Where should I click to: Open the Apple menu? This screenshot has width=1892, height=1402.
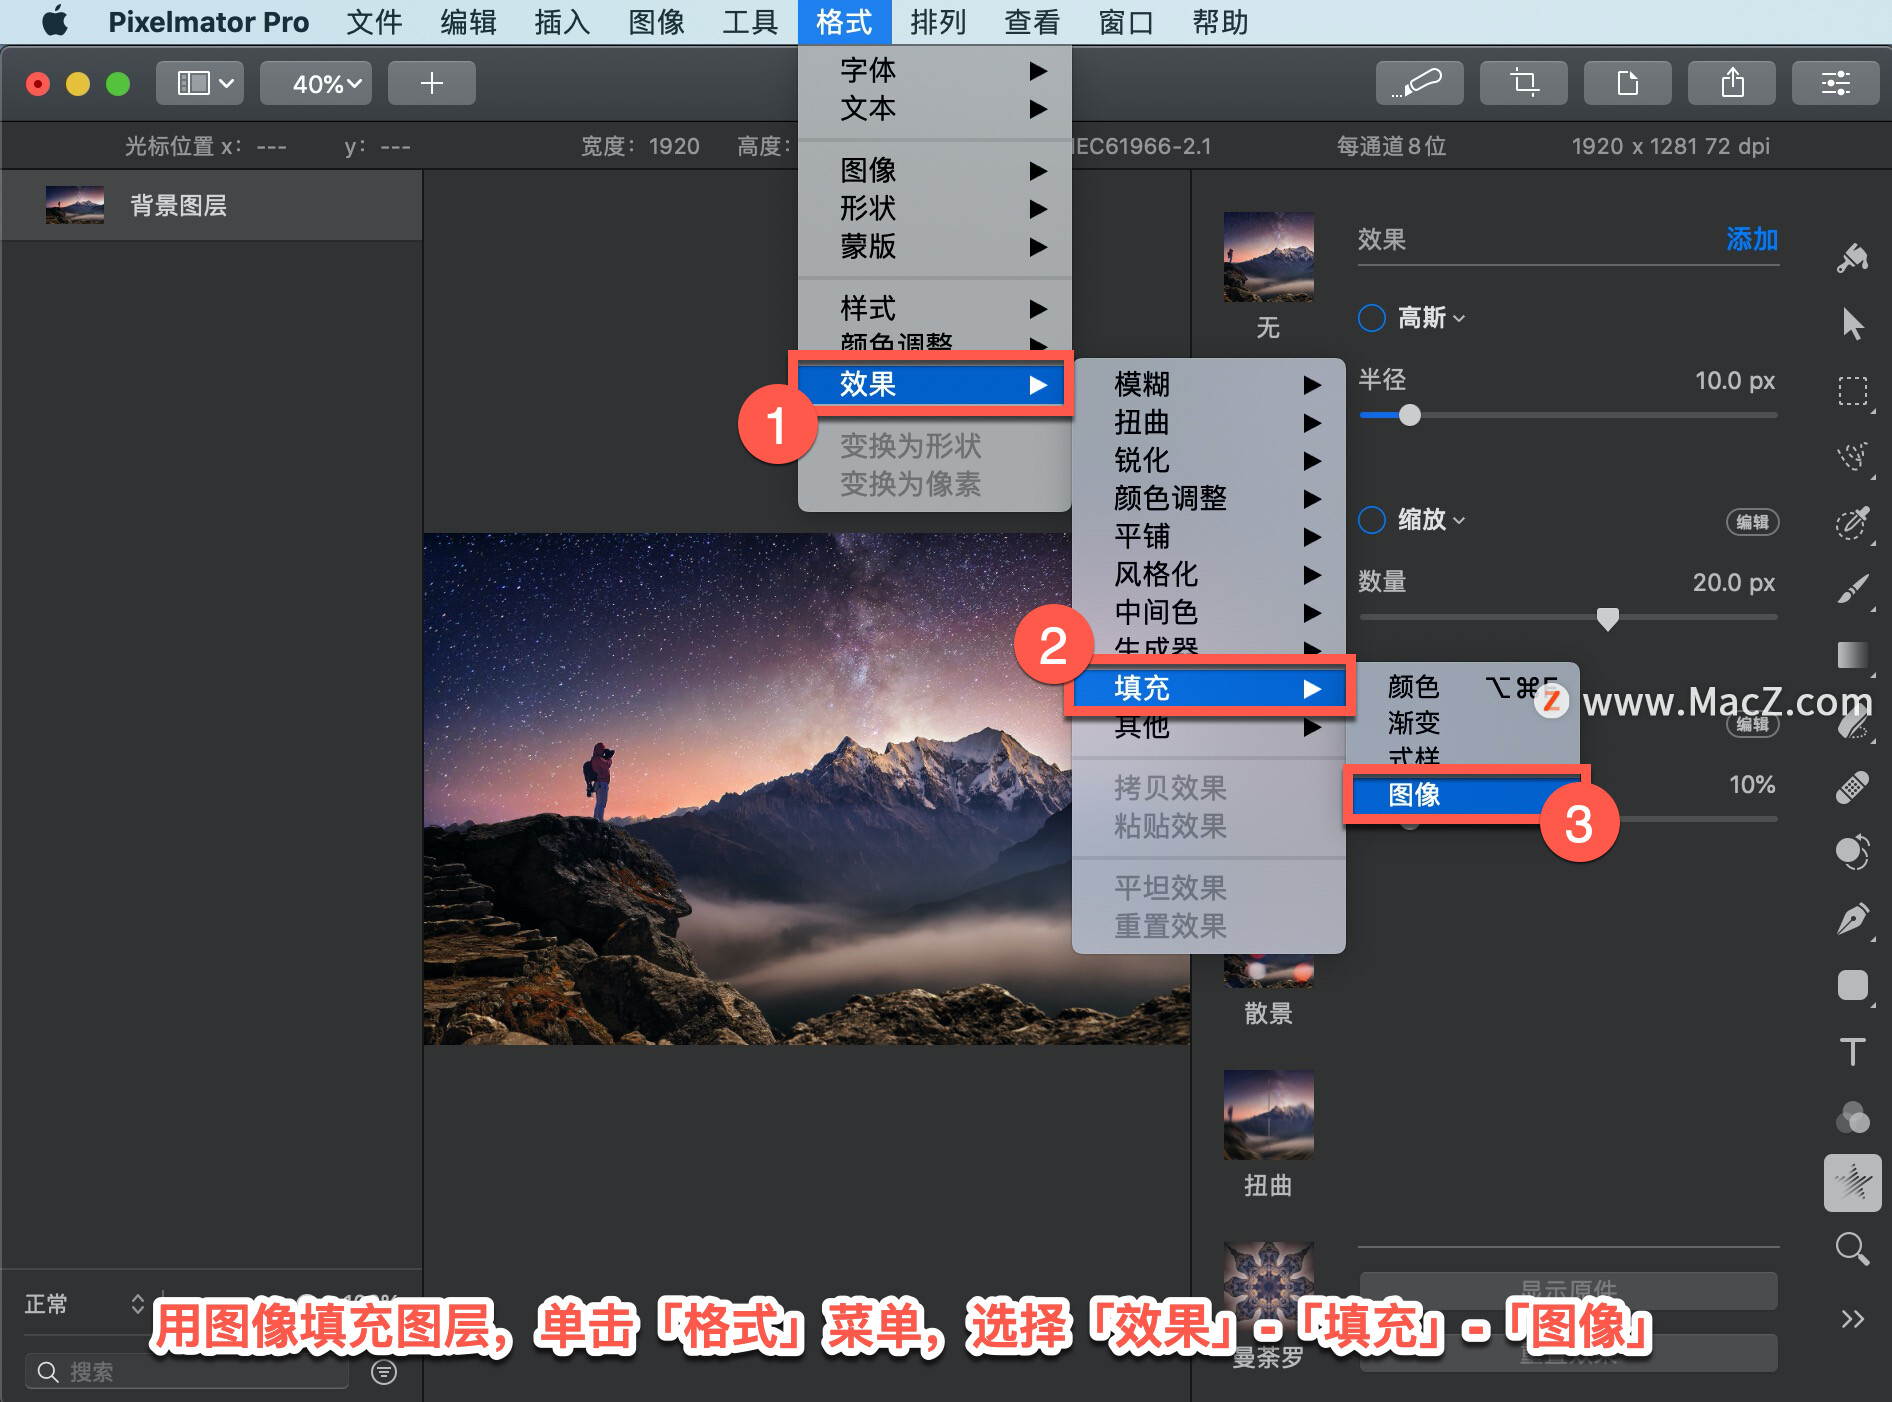point(55,21)
